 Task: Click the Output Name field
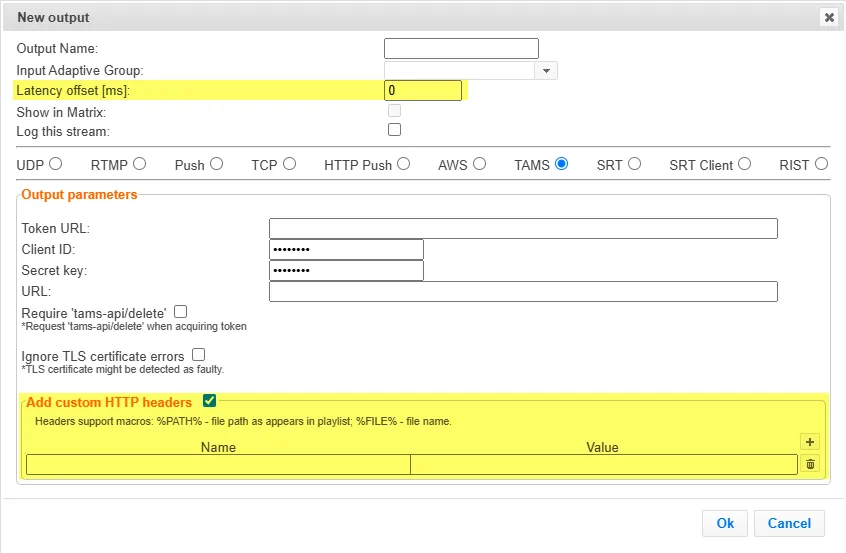pyautogui.click(x=461, y=49)
